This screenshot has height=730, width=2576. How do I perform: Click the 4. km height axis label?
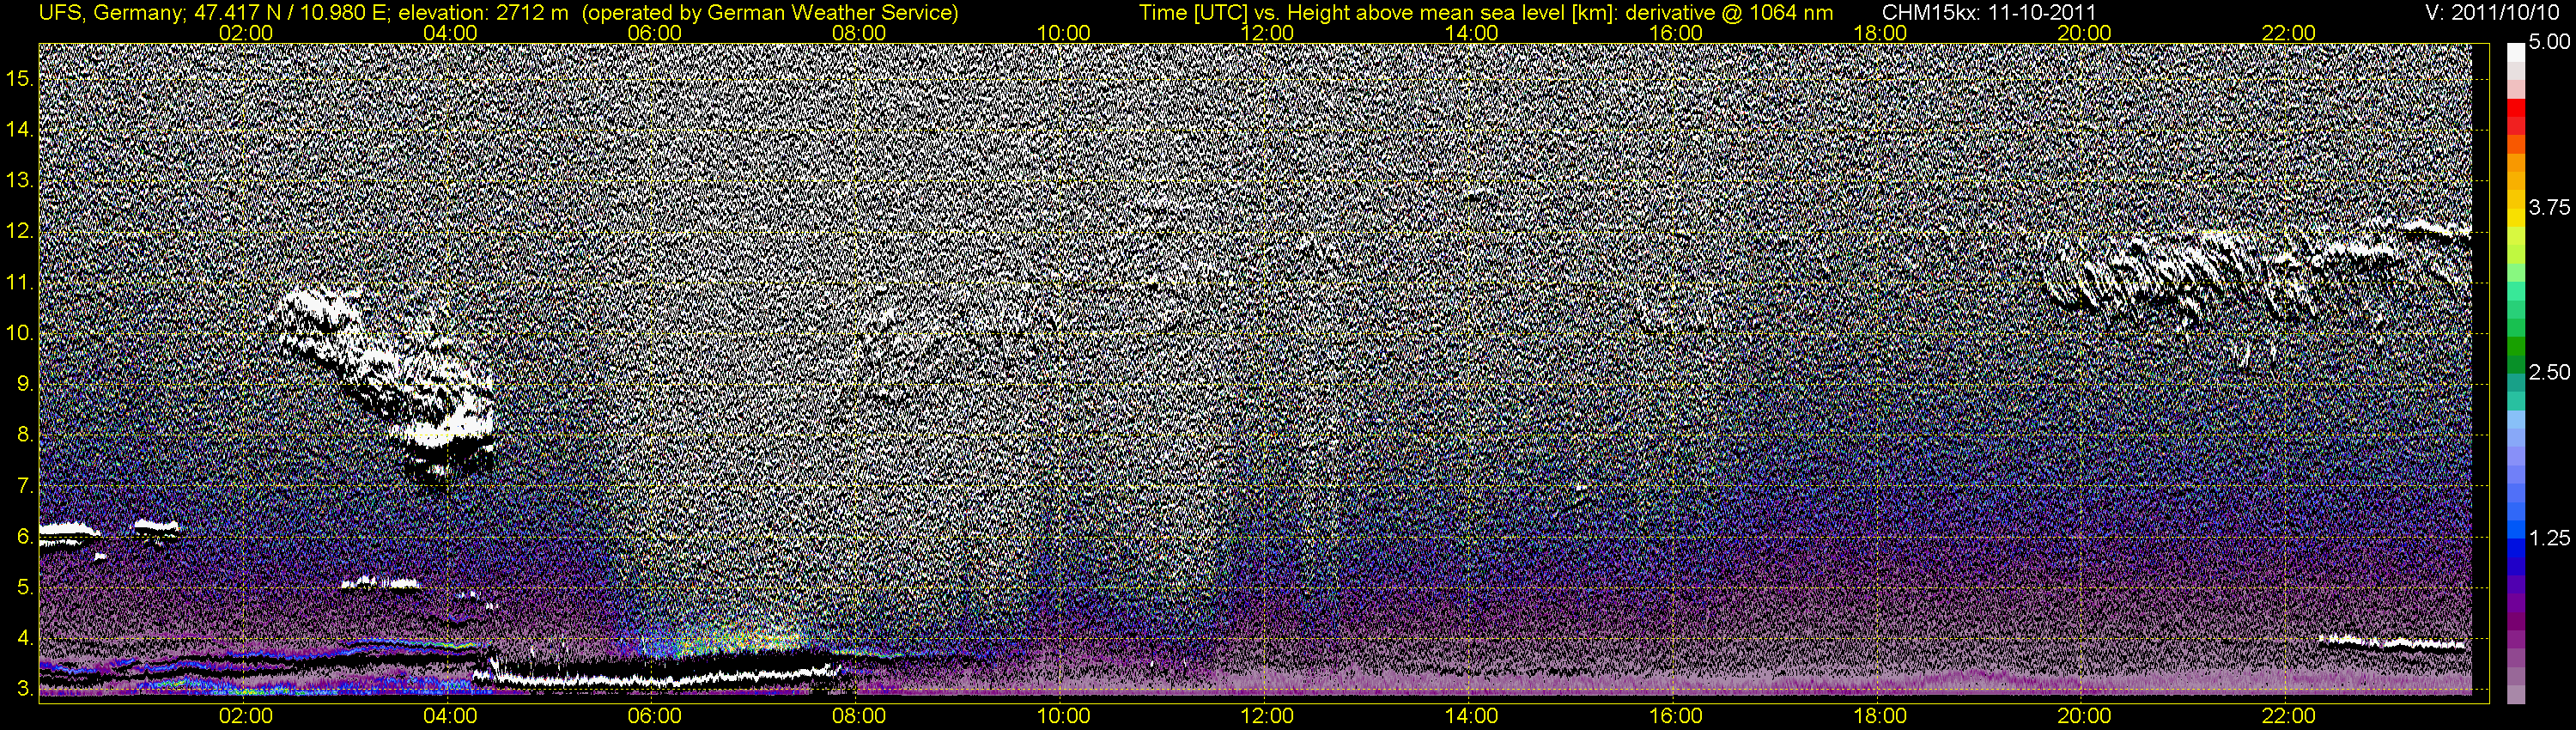click(x=24, y=638)
